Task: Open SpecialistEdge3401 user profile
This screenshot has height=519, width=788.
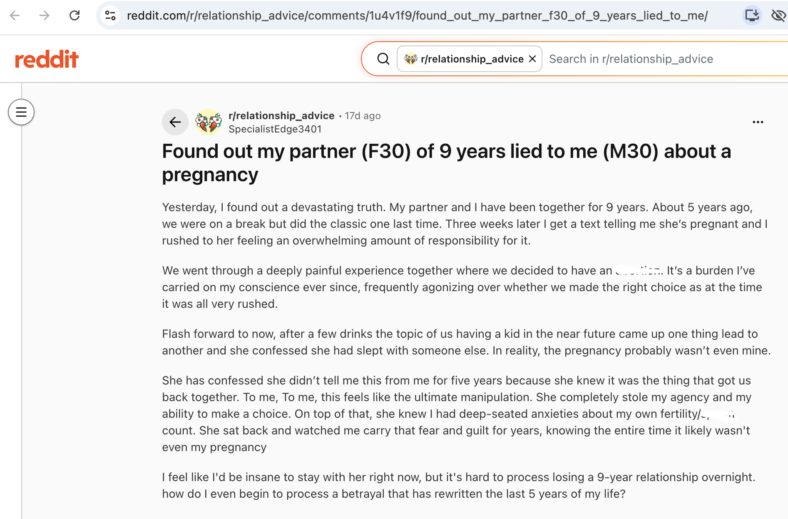Action: point(275,129)
